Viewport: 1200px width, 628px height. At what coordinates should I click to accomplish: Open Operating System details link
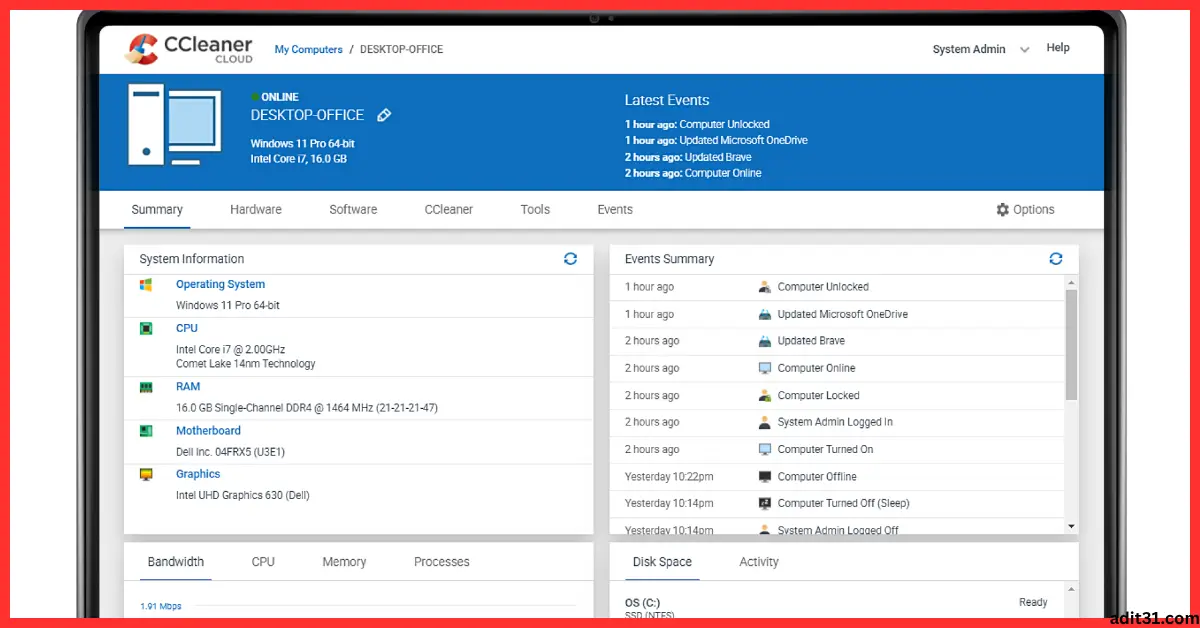(220, 285)
